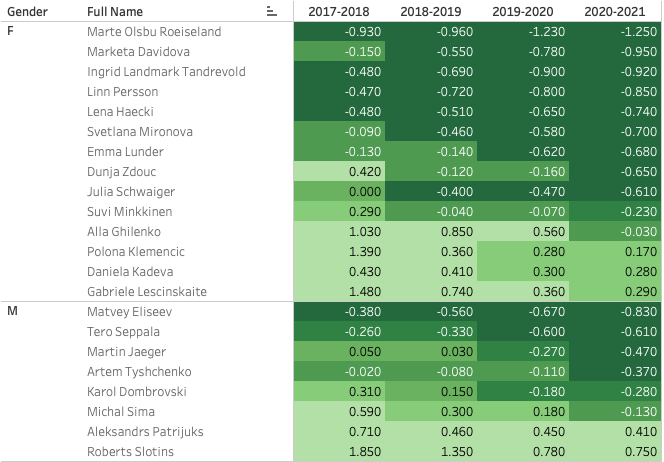Click the Ingrid Landmark Tandrevold row label
The width and height of the screenshot is (664, 462).
click(165, 72)
